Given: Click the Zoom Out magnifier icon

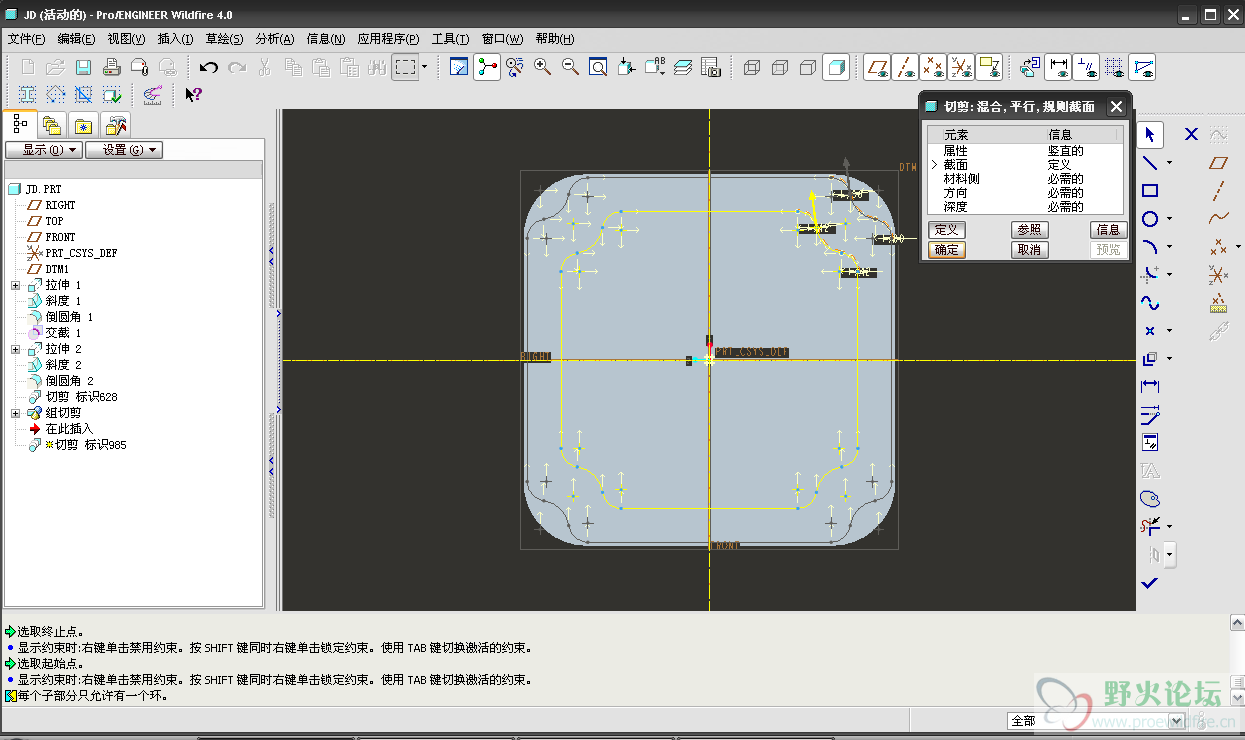Looking at the screenshot, I should [x=570, y=67].
